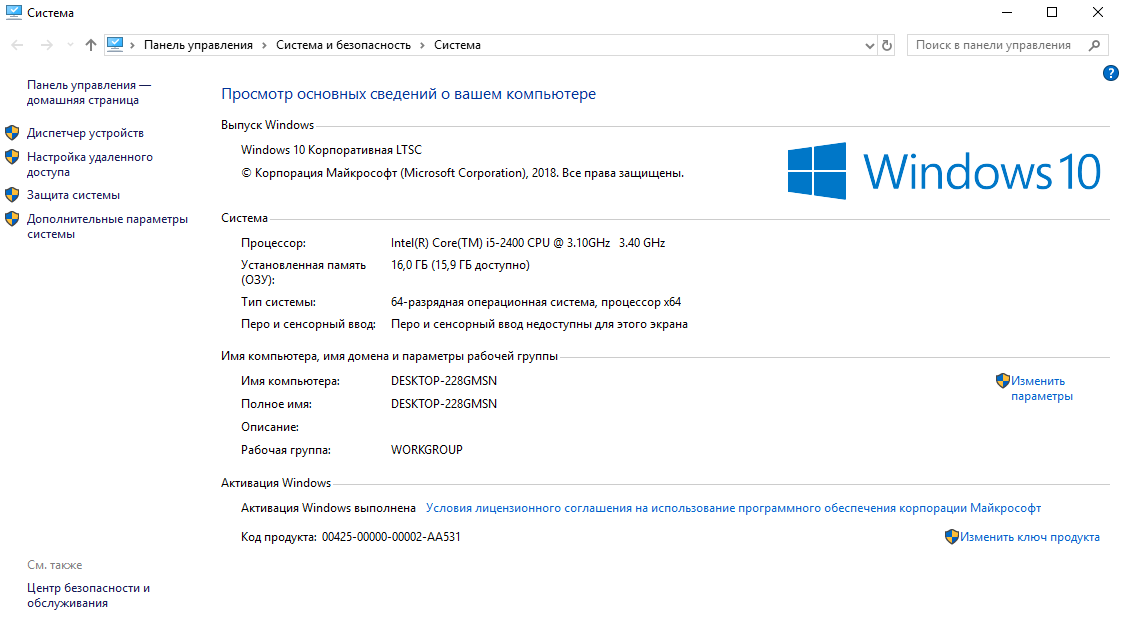Select 'Система и безопасность' breadcrumb
Screen dimensions: 1121x623
343,45
